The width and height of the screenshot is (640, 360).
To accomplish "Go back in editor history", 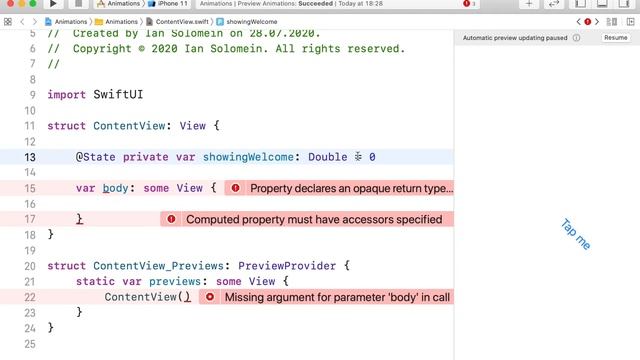I will click(x=22, y=22).
